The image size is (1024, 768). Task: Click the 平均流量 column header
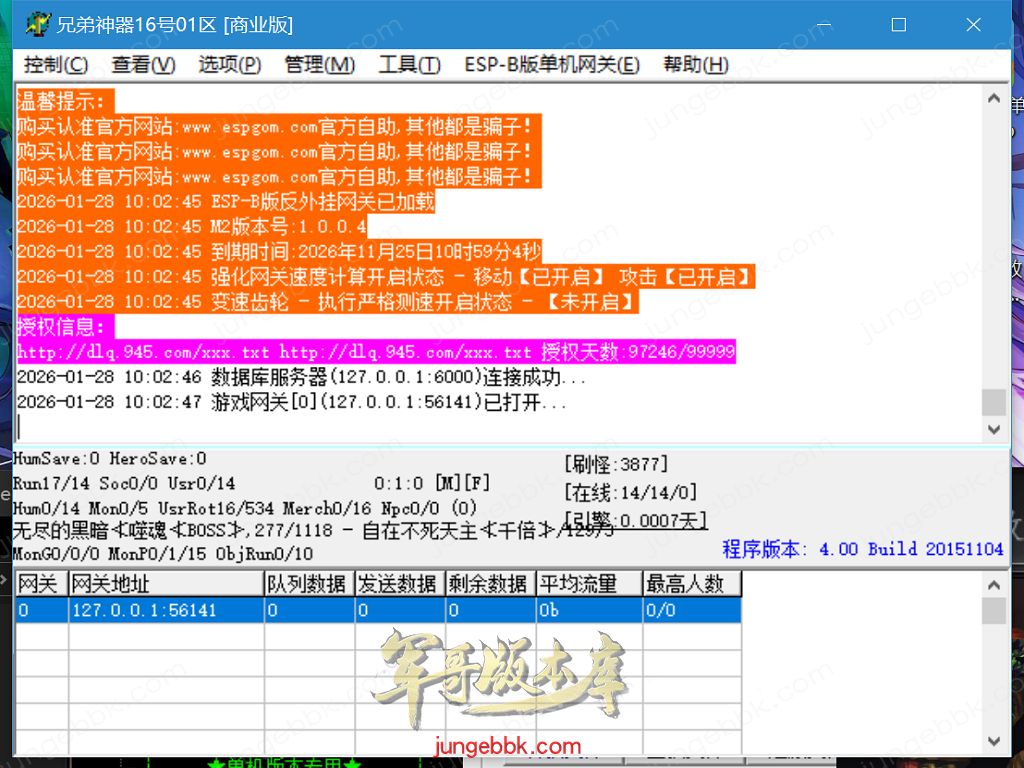pos(588,584)
